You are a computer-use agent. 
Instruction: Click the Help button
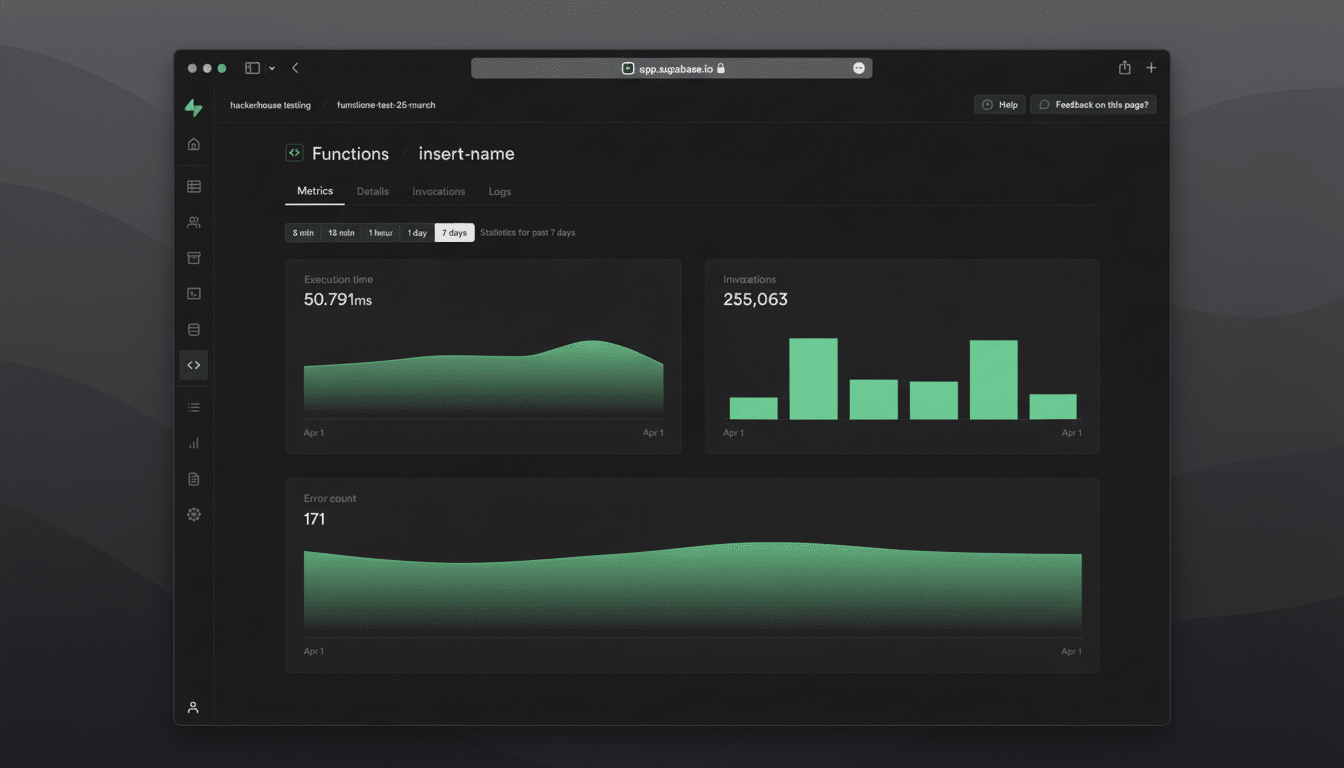[999, 104]
